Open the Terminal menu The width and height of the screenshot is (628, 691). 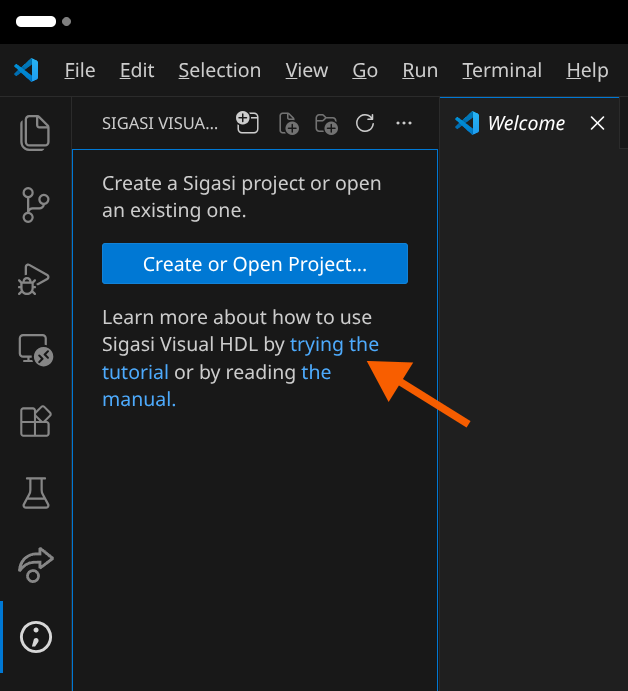(x=502, y=70)
